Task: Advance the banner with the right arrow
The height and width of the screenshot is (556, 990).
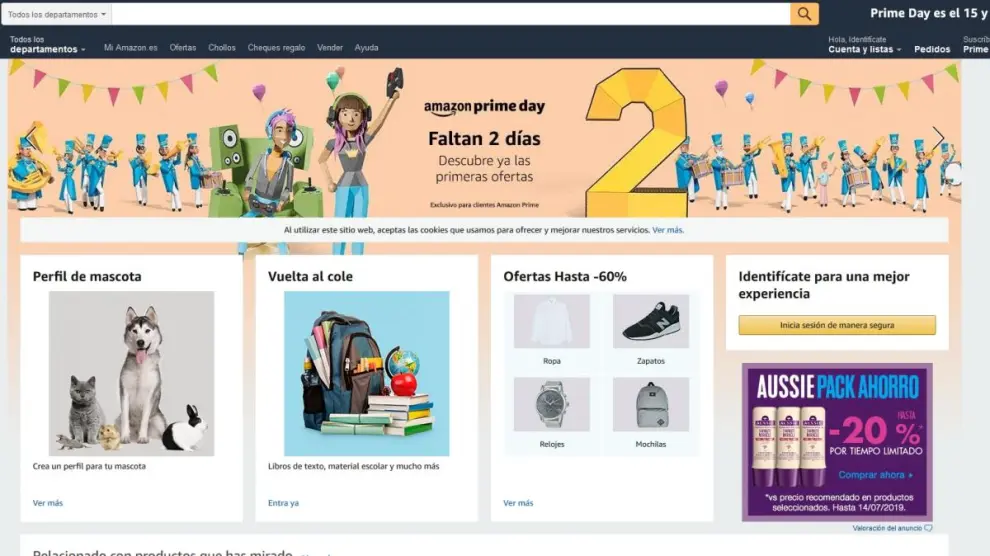Action: click(x=938, y=138)
